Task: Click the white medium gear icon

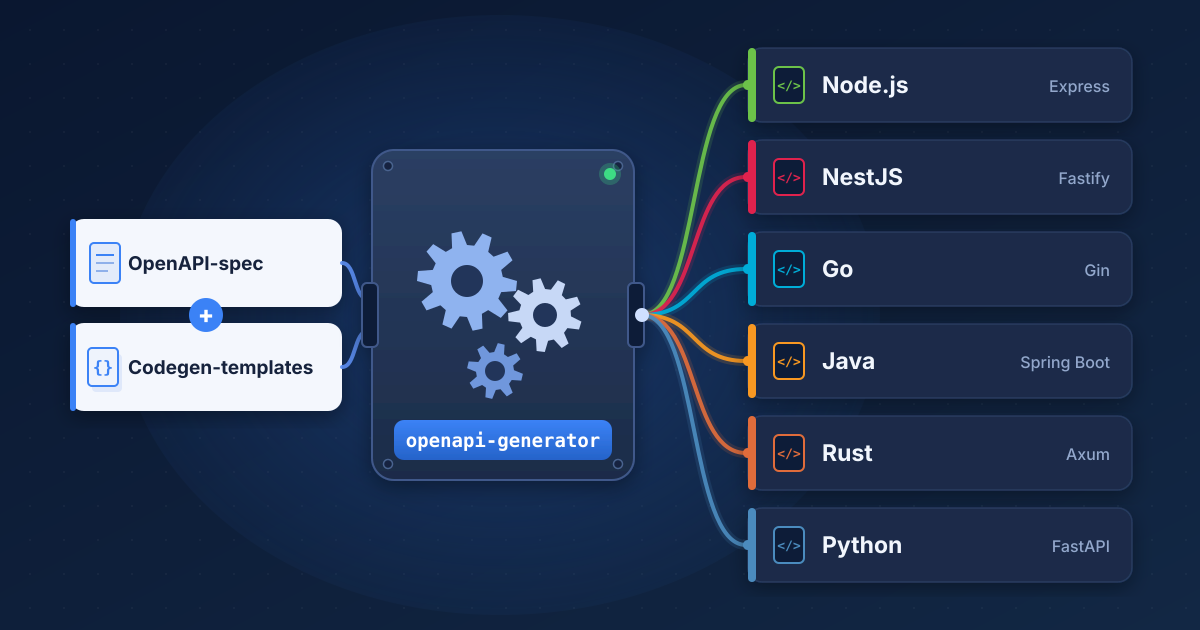Action: pyautogui.click(x=545, y=315)
